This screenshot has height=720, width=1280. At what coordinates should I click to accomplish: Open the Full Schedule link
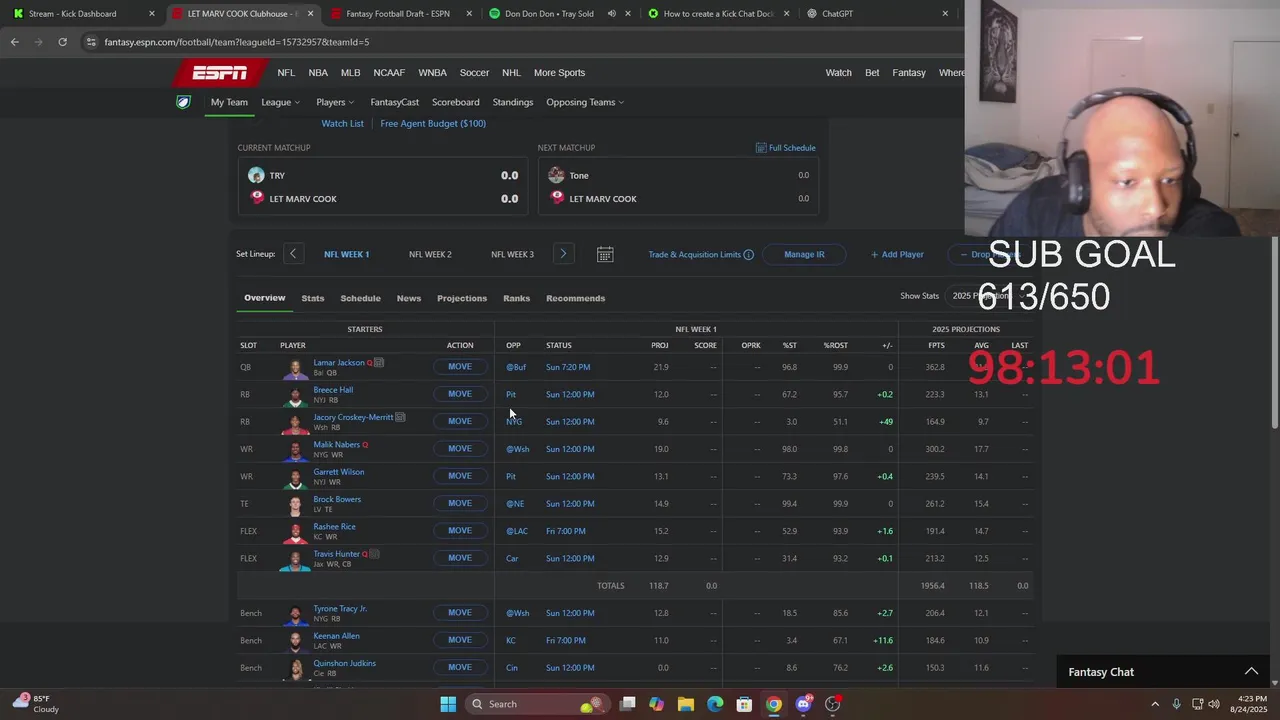[786, 148]
